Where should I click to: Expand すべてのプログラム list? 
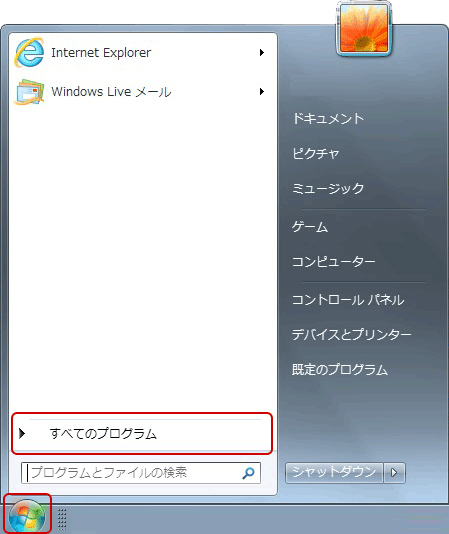(x=142, y=434)
